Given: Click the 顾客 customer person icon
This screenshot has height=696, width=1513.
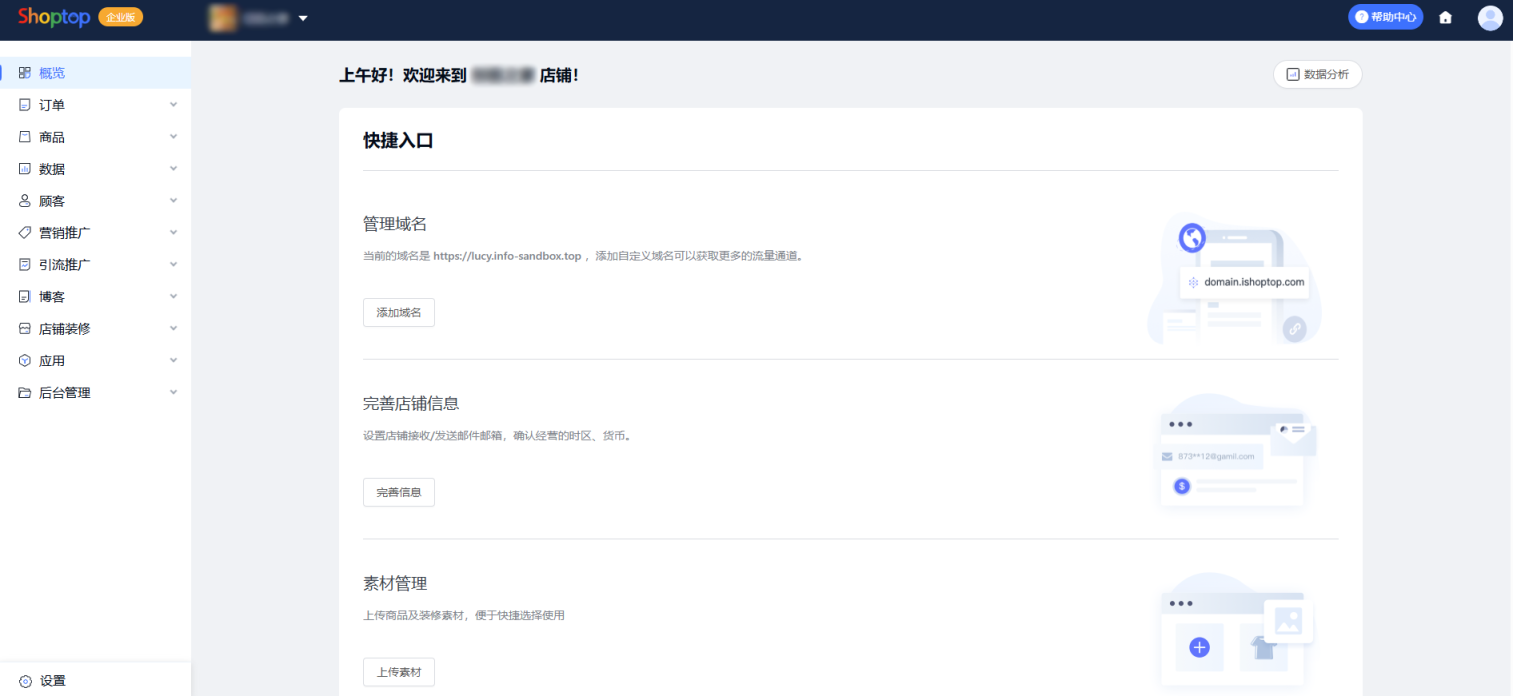Looking at the screenshot, I should click(x=25, y=201).
